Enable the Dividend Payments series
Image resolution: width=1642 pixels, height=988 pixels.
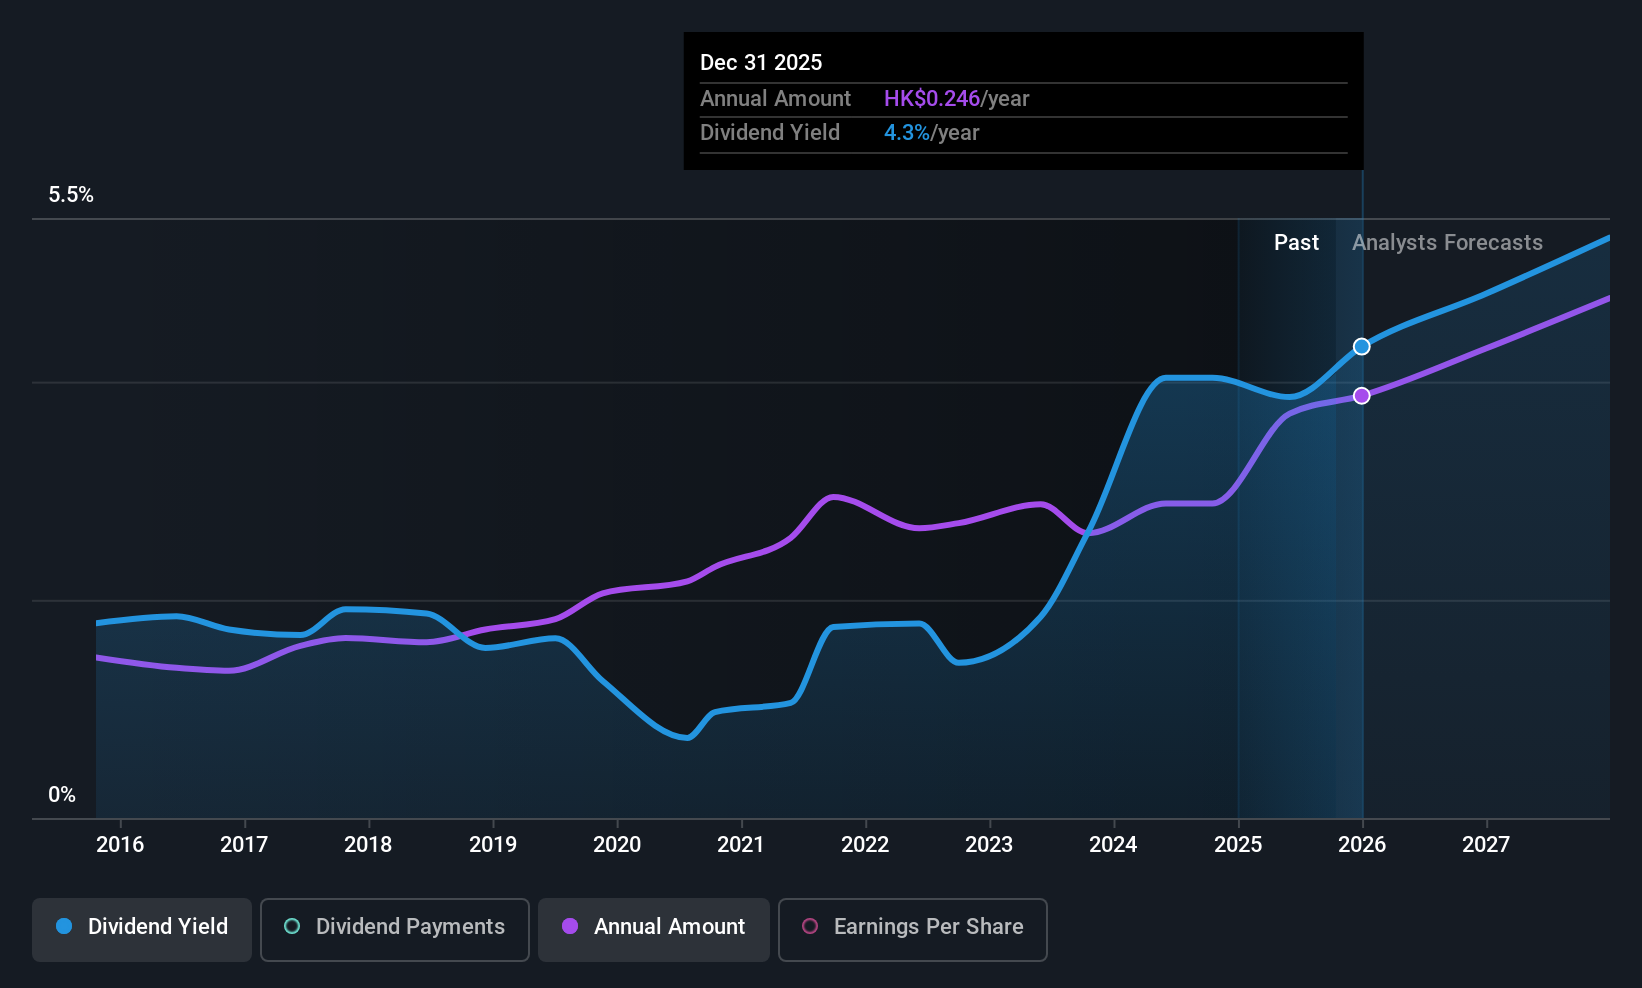pos(394,928)
